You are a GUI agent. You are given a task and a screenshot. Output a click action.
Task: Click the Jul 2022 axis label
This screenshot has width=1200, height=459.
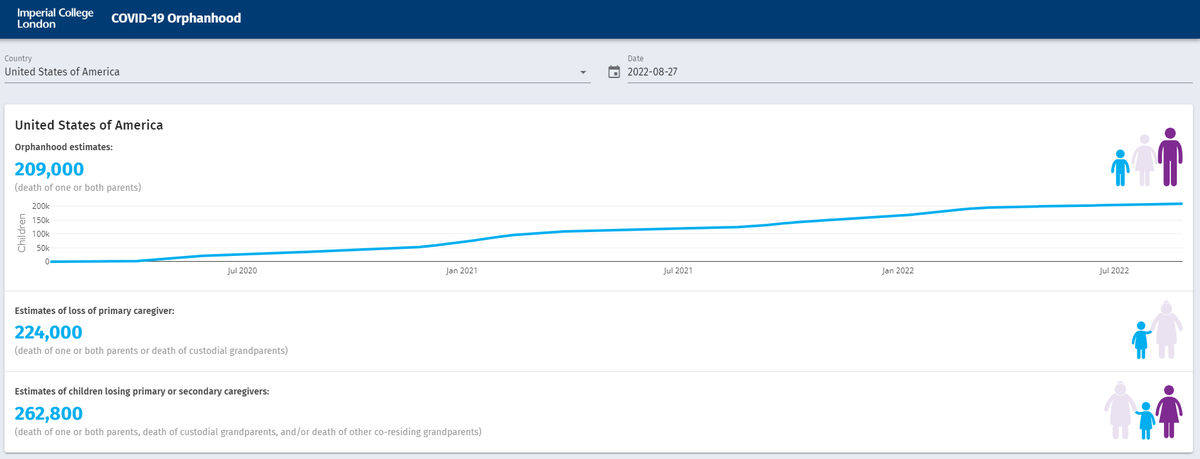click(1113, 271)
